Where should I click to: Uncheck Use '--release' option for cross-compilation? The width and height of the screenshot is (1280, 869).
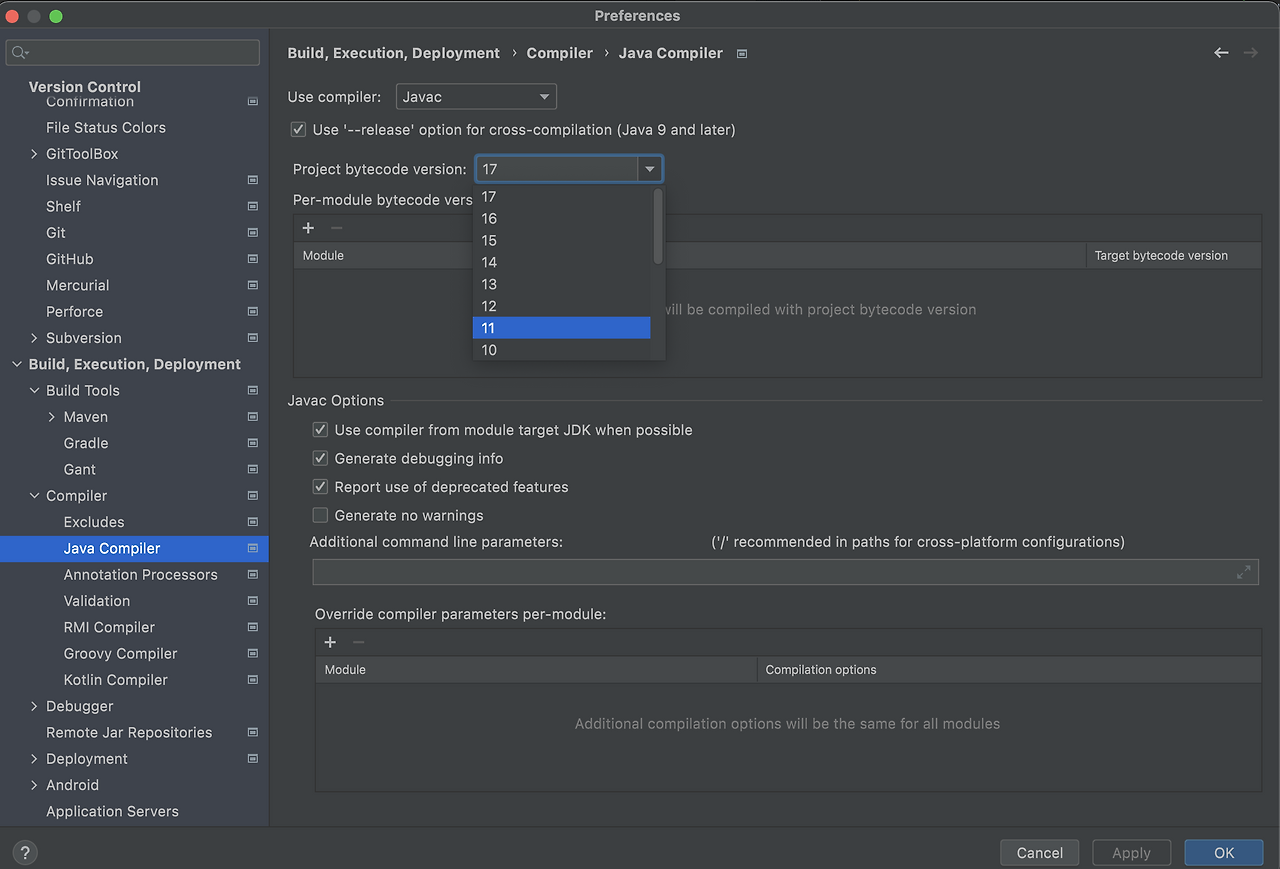298,129
